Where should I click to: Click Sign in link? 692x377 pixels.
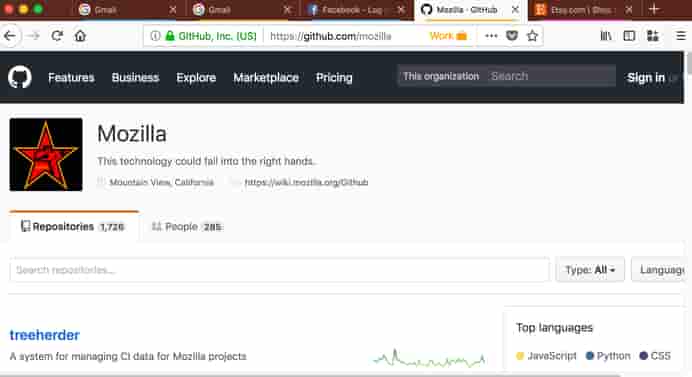[x=646, y=77]
